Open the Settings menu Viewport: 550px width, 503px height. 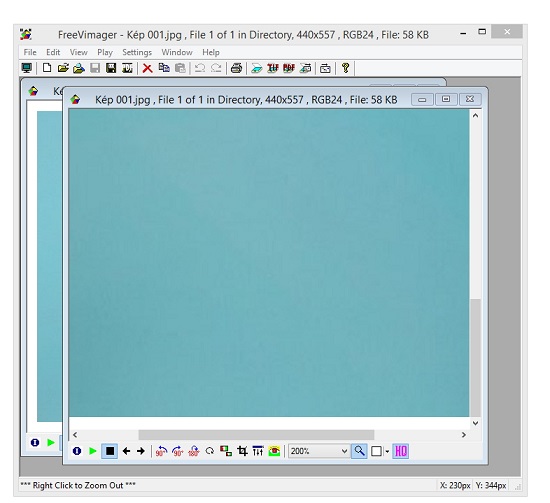tap(137, 52)
